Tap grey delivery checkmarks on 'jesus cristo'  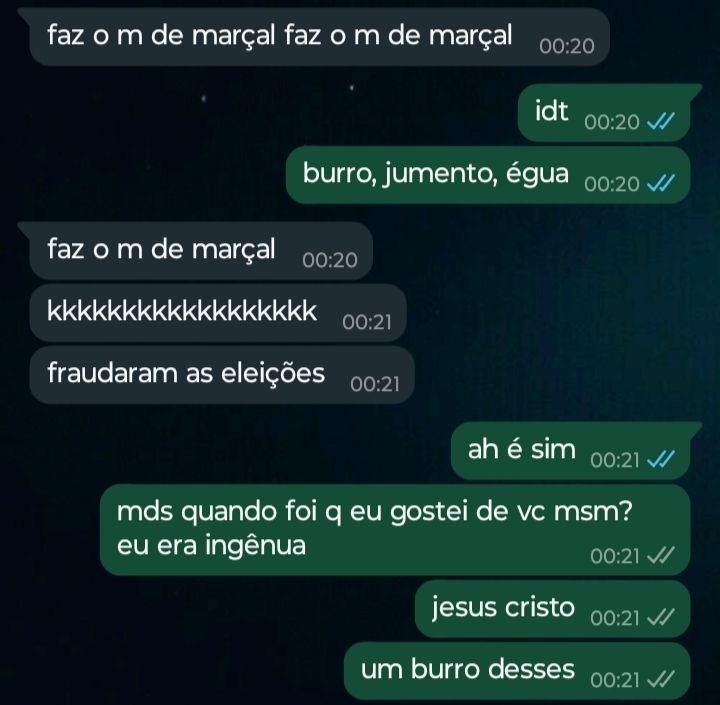pyautogui.click(x=661, y=617)
